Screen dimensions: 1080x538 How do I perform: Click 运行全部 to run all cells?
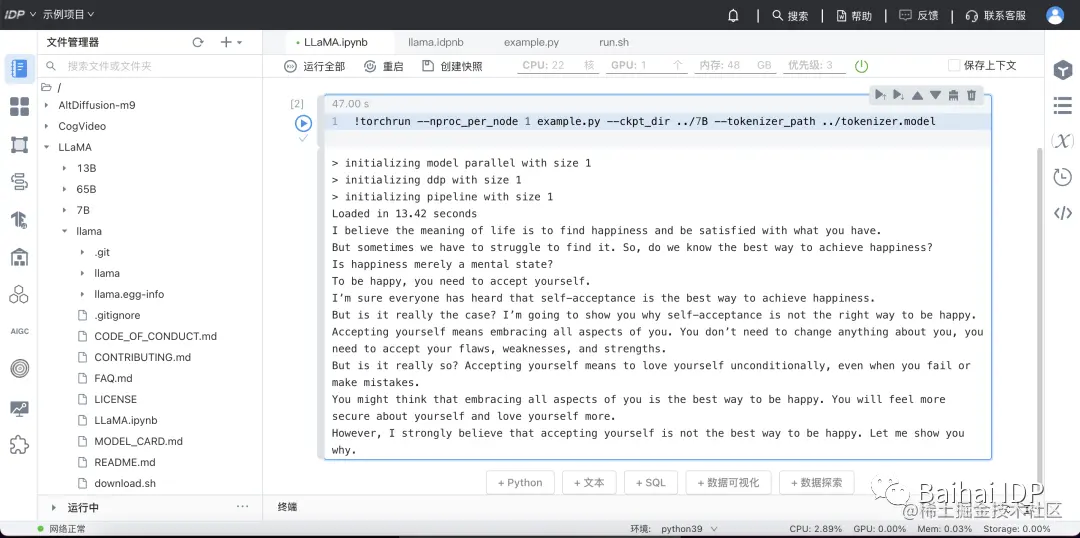pos(315,66)
